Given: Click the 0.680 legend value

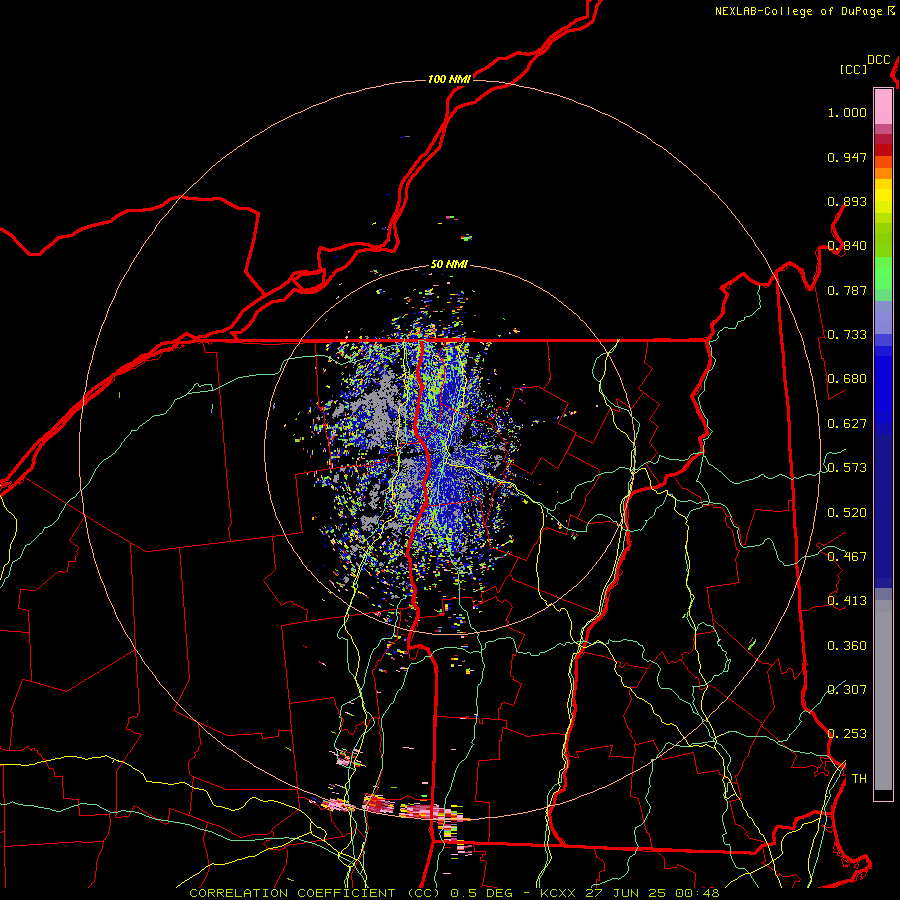Looking at the screenshot, I should coord(847,379).
